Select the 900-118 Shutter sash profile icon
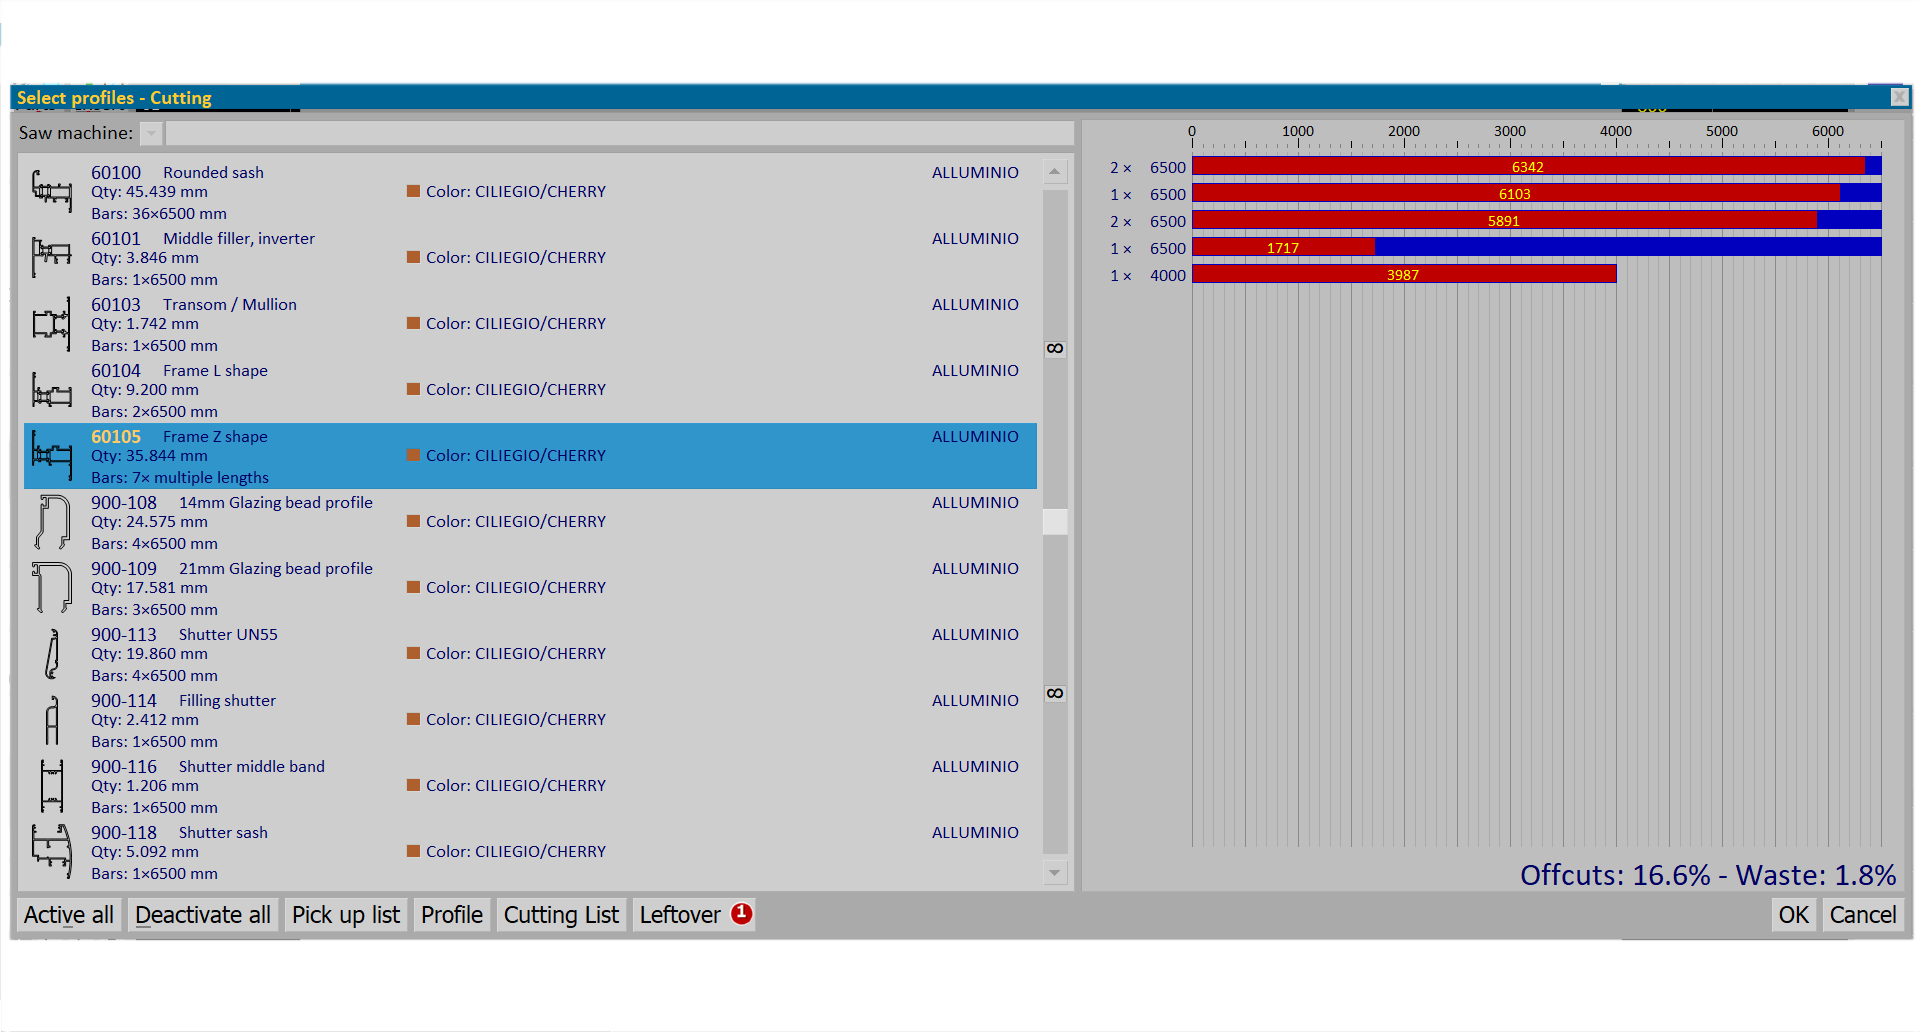This screenshot has height=1032, width=1920. 52,851
